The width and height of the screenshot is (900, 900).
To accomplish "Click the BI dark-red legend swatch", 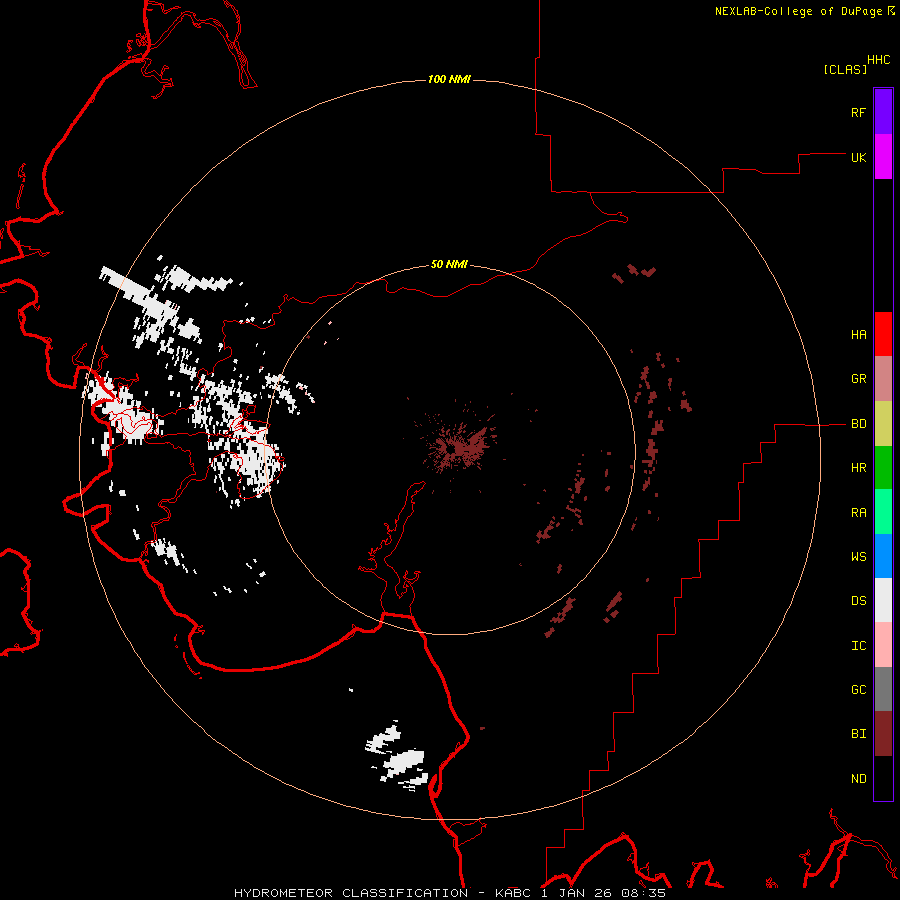I will (x=883, y=734).
